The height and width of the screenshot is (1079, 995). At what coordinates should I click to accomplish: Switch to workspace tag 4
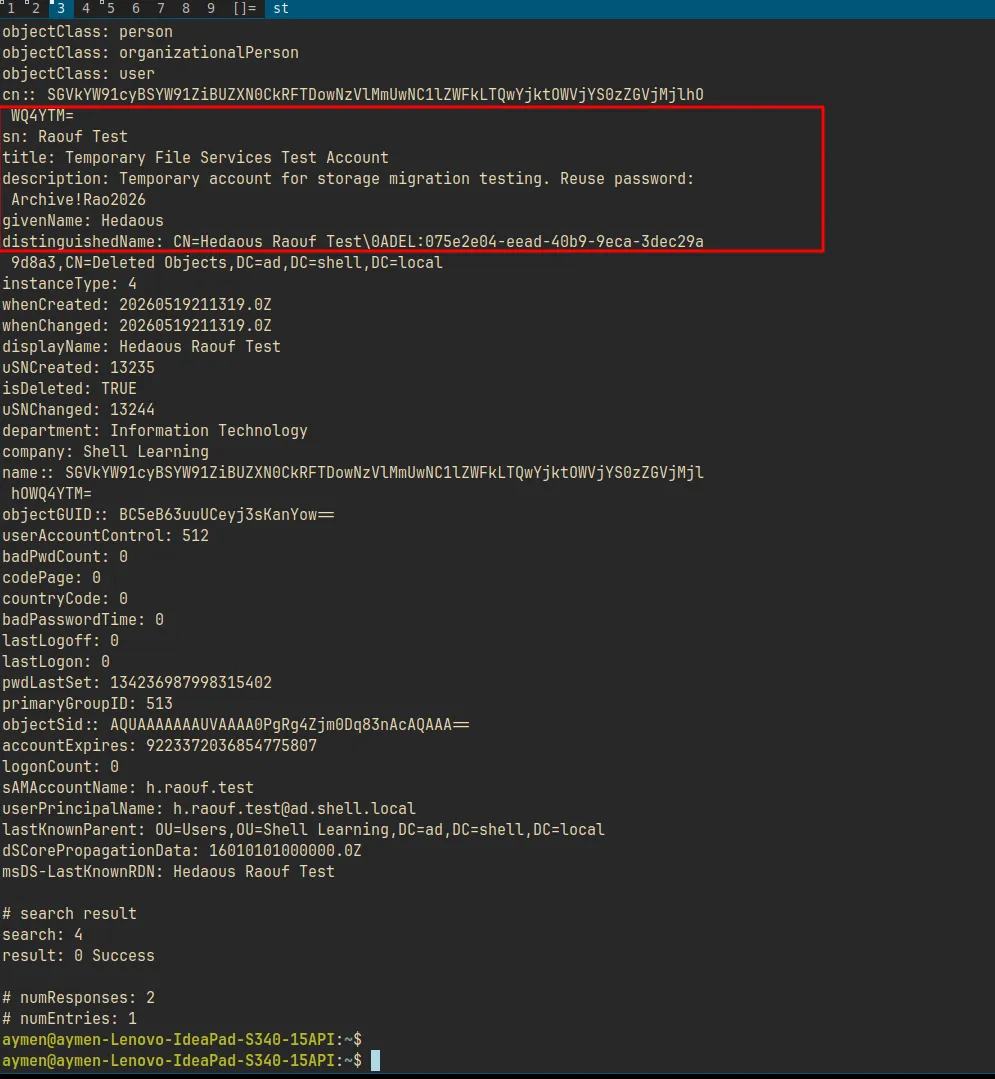click(x=86, y=8)
